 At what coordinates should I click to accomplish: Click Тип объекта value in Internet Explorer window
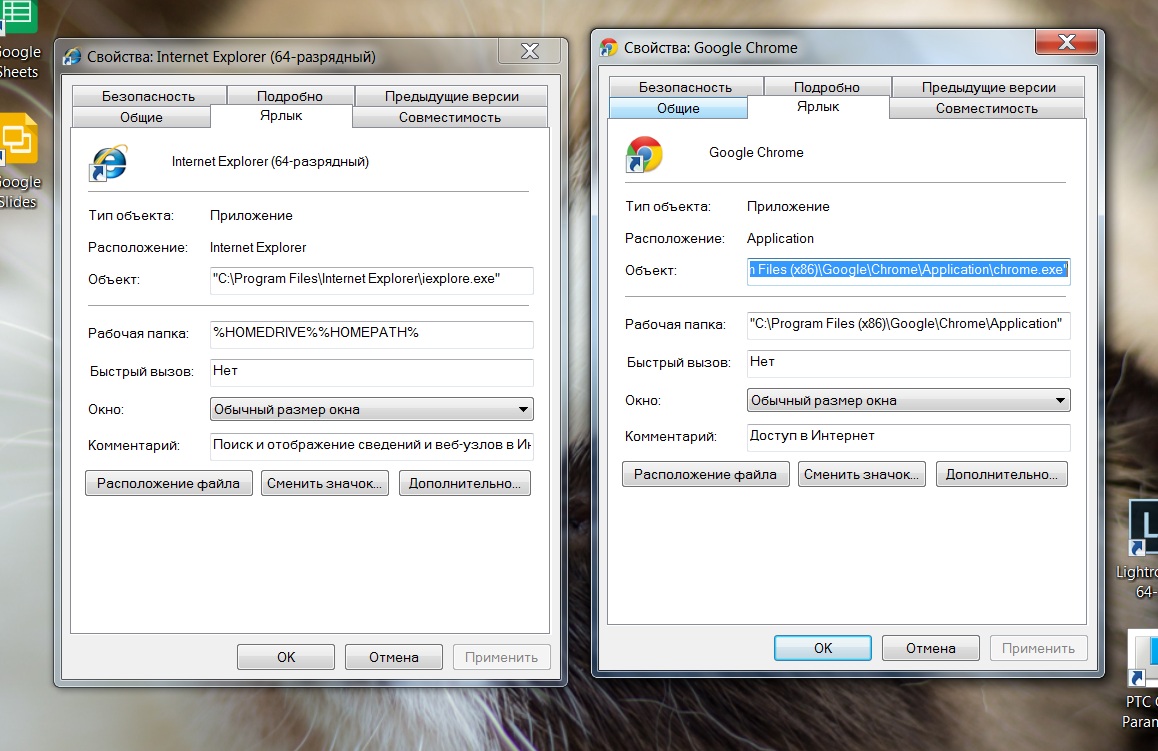tap(251, 216)
